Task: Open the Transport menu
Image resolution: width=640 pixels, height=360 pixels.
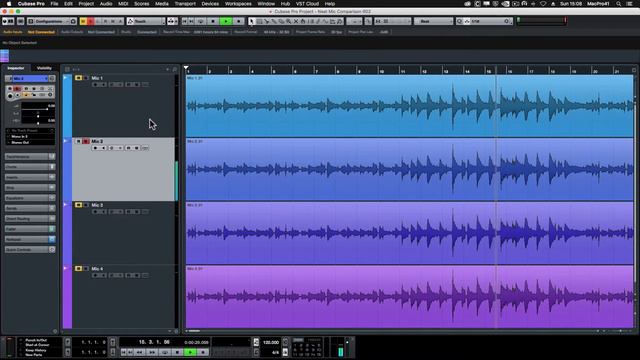Action: 185,4
